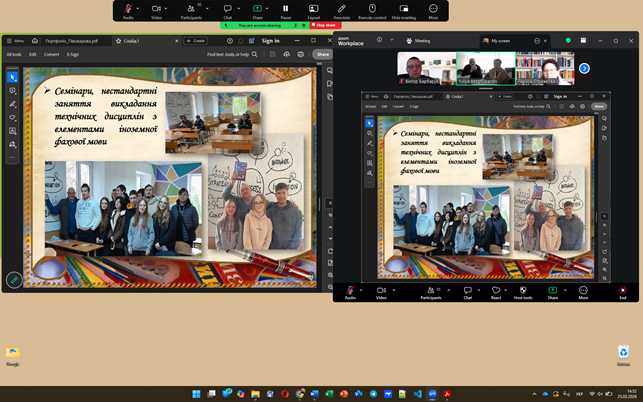Click the 'You are screen sharing' indicator
The height and width of the screenshot is (402, 643).
pyautogui.click(x=260, y=25)
